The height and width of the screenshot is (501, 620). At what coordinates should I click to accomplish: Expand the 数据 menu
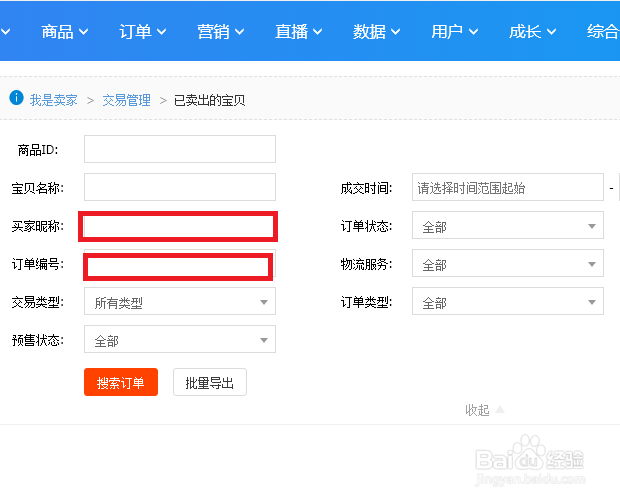[376, 32]
